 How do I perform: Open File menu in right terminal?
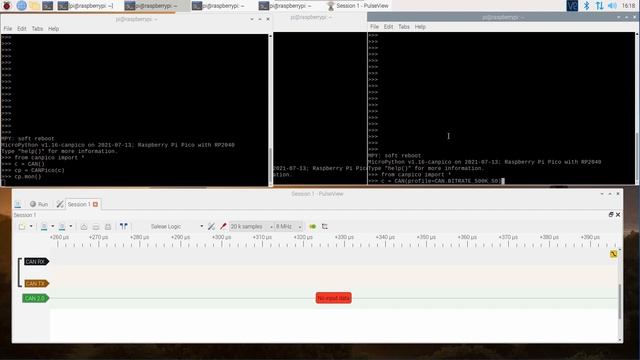374,27
